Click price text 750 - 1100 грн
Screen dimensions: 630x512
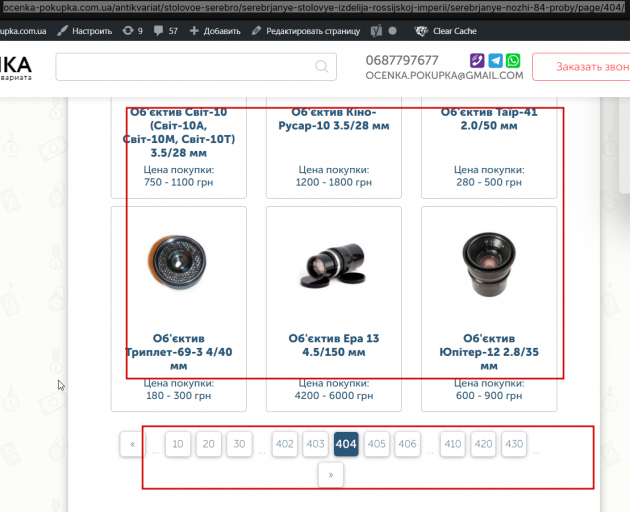pos(179,182)
